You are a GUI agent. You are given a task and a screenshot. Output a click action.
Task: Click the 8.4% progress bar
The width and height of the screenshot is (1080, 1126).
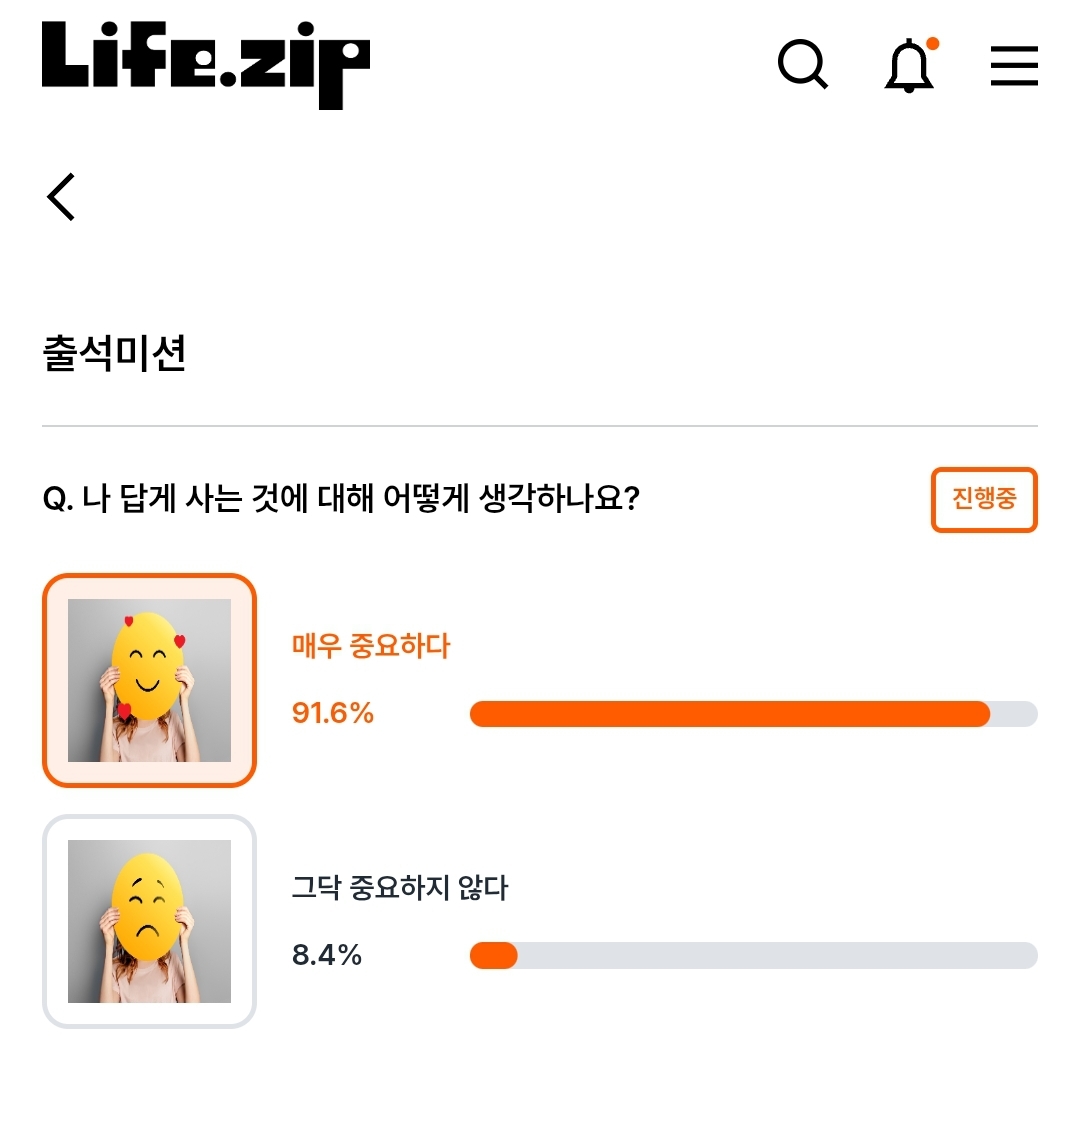coord(753,955)
